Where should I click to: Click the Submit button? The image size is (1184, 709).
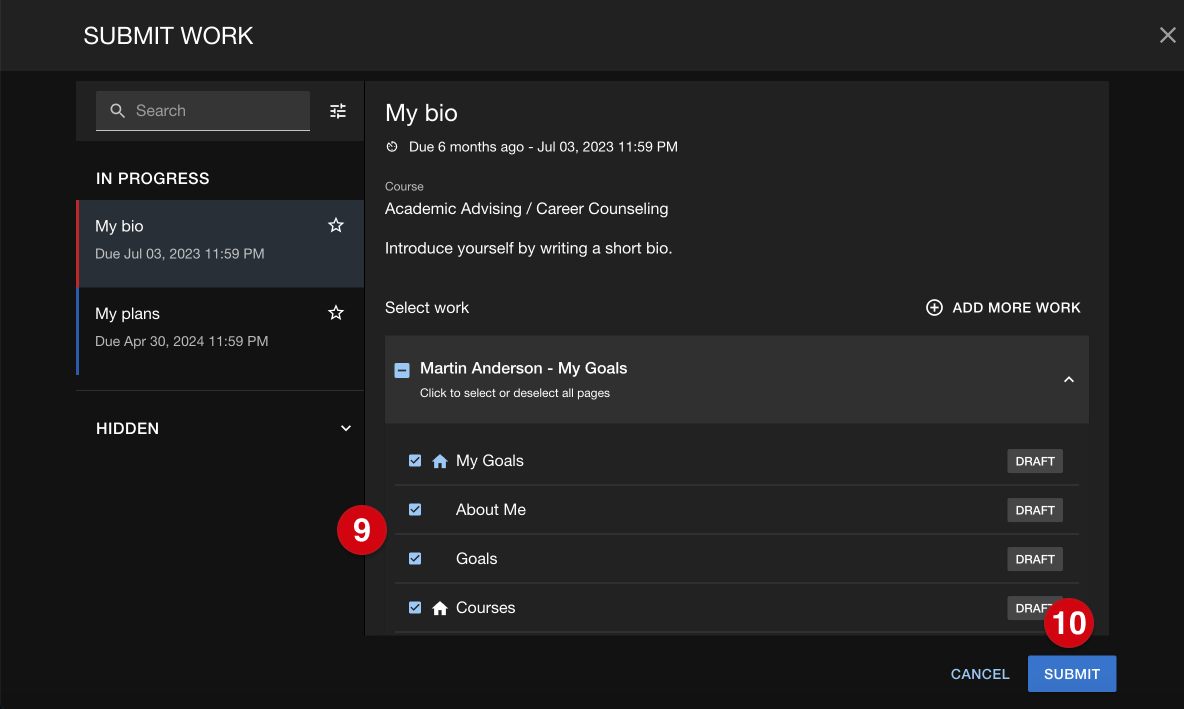point(1071,674)
